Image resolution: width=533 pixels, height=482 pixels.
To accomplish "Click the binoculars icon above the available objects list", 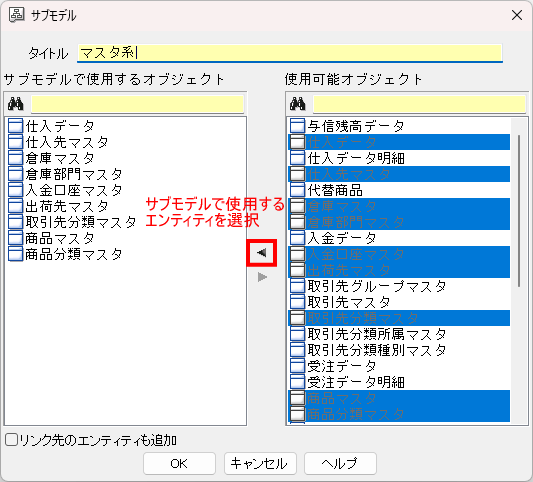I will pyautogui.click(x=298, y=104).
